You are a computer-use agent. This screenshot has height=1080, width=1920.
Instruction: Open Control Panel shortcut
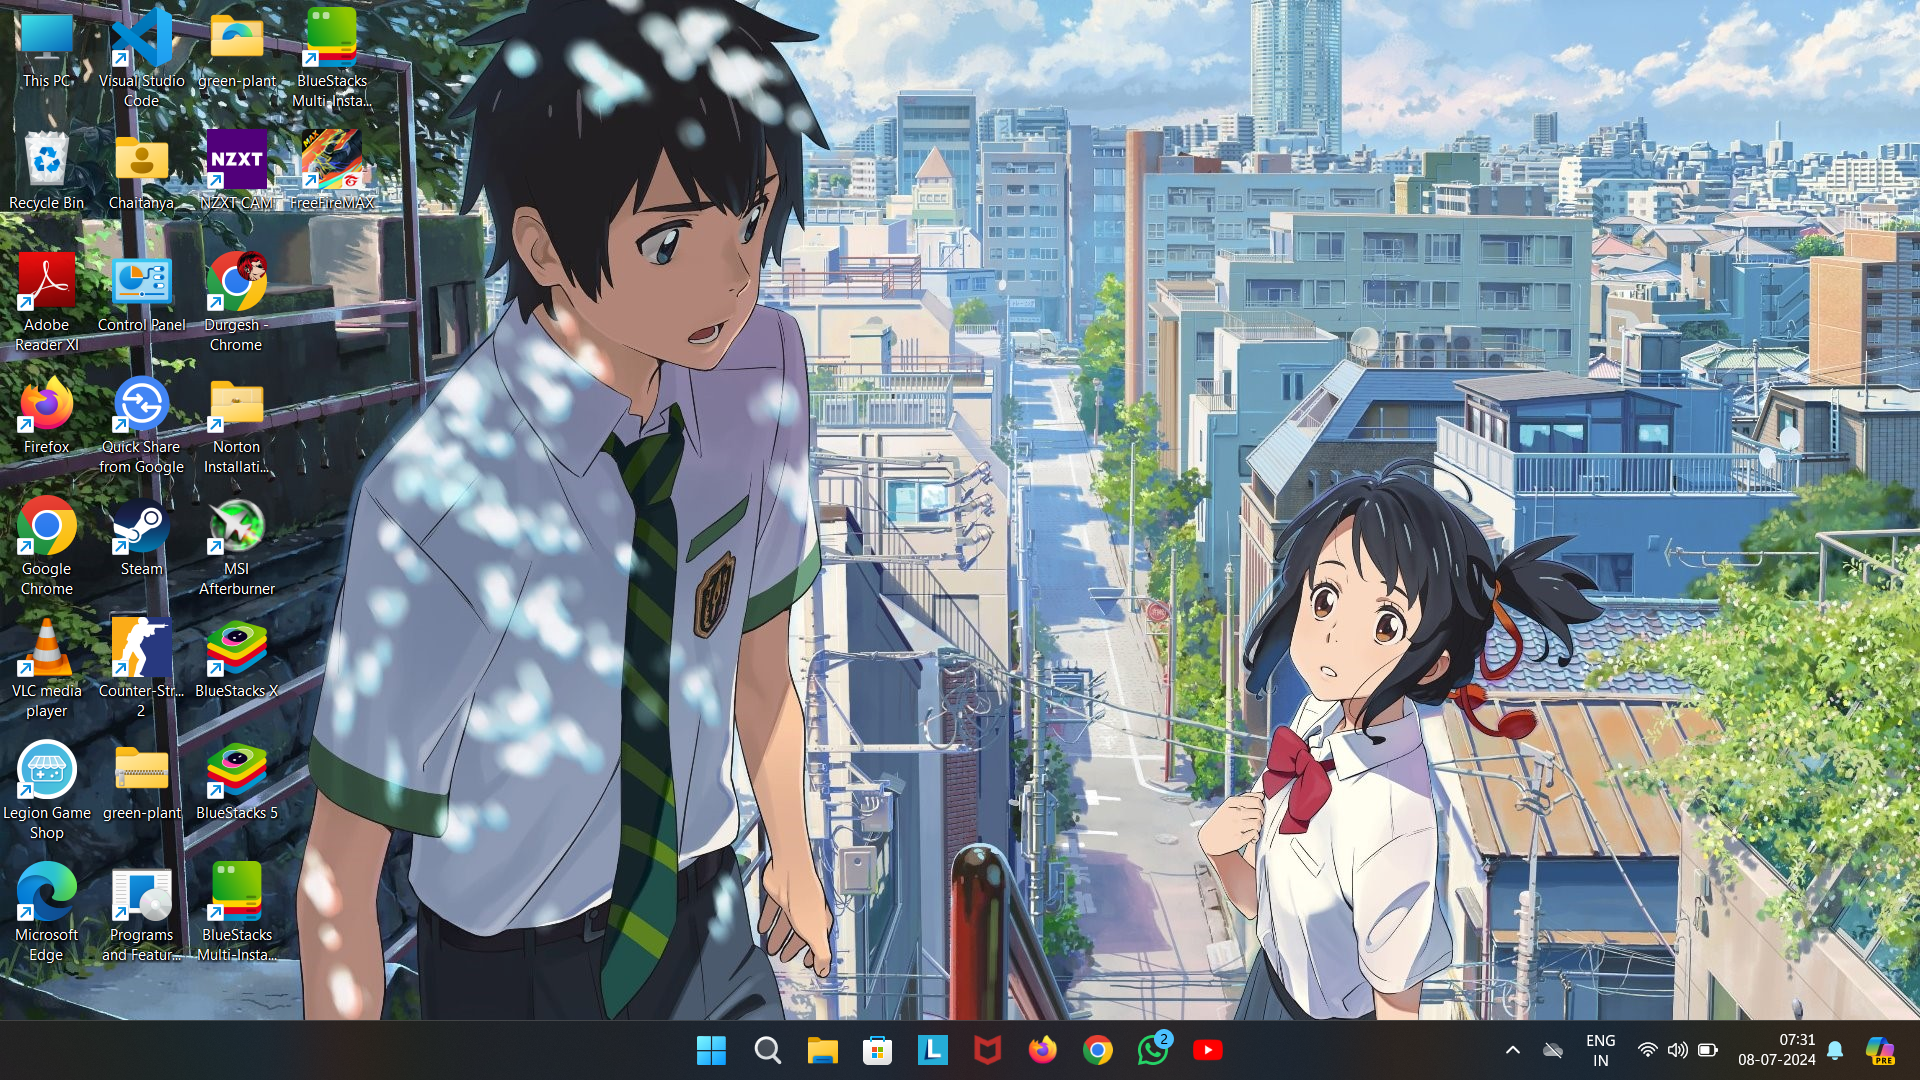tap(141, 293)
